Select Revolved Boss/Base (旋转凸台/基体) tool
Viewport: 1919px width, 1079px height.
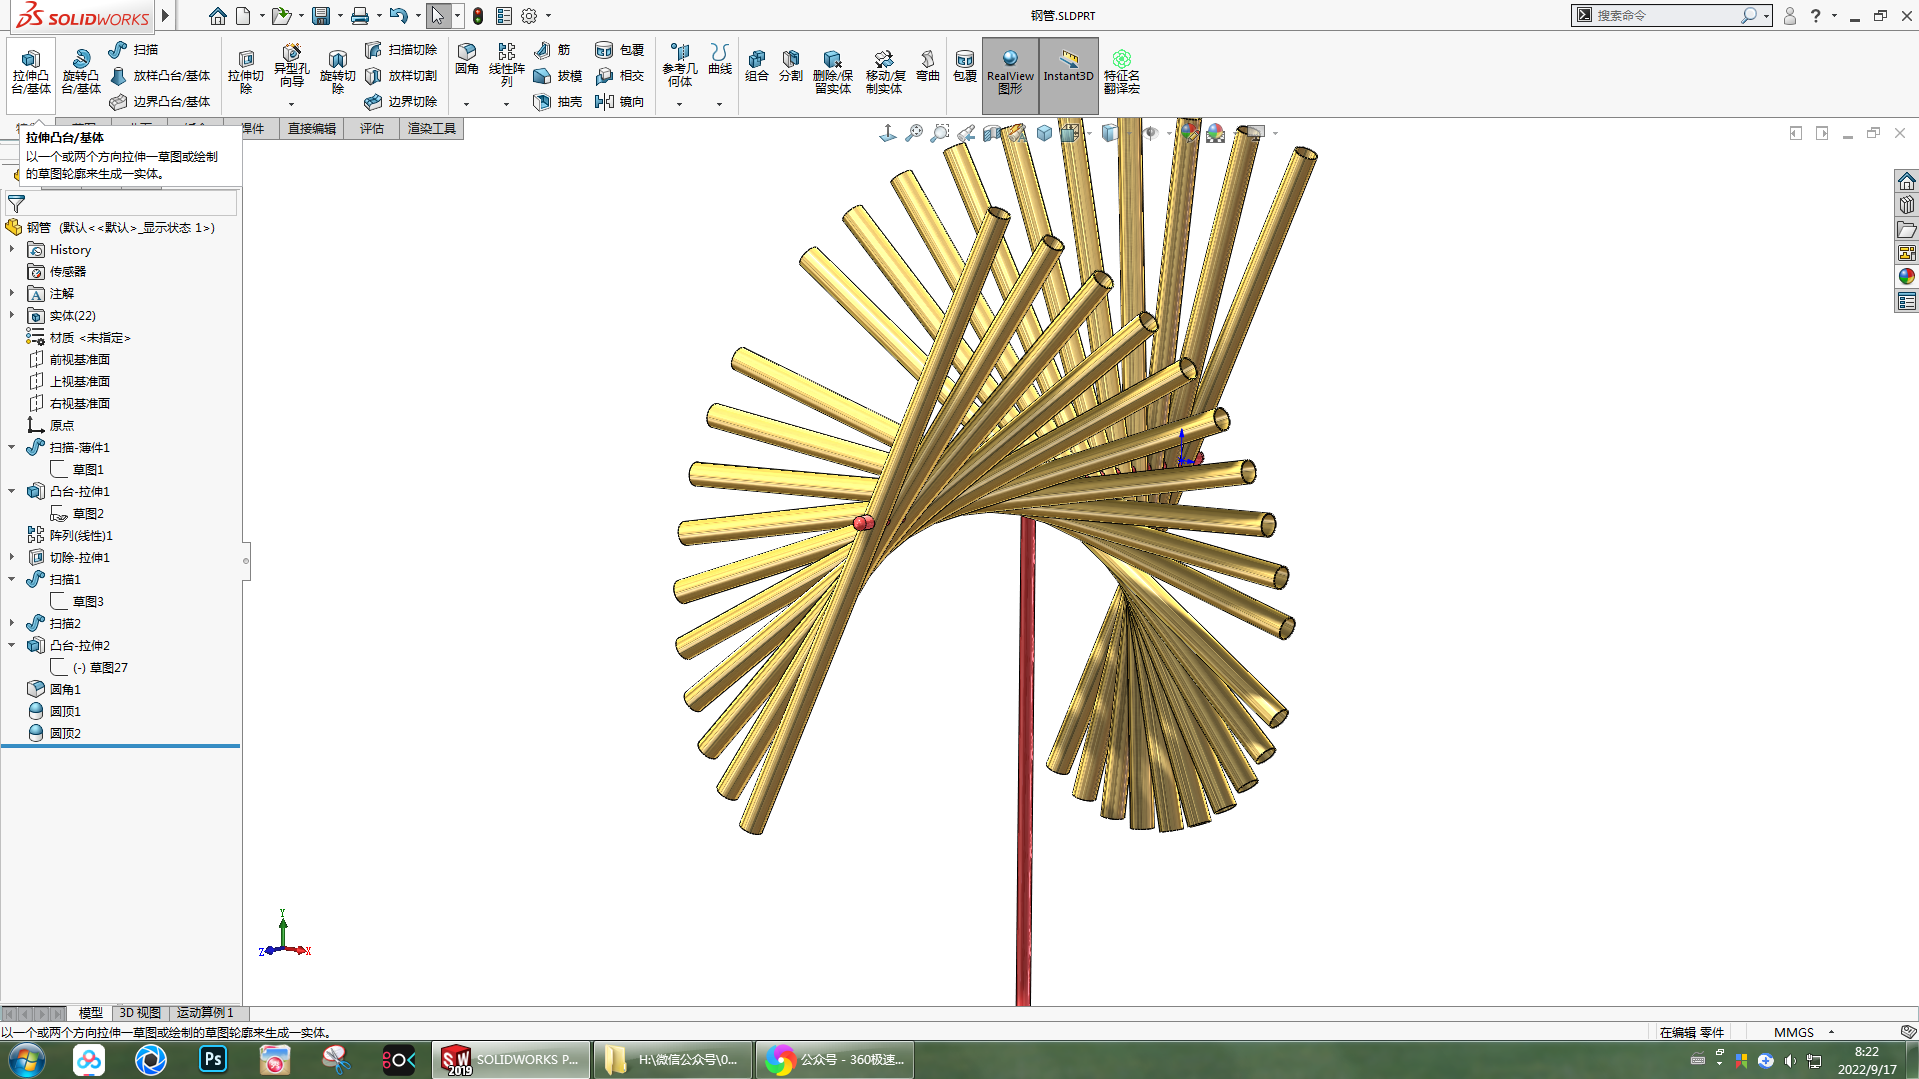pyautogui.click(x=81, y=70)
